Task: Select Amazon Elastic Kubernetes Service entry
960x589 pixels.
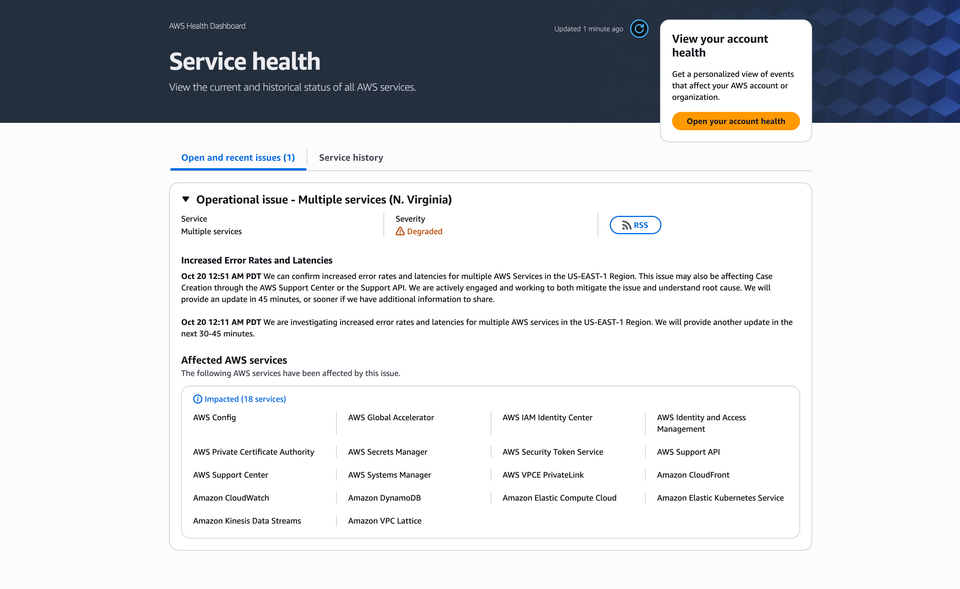Action: pyautogui.click(x=720, y=498)
